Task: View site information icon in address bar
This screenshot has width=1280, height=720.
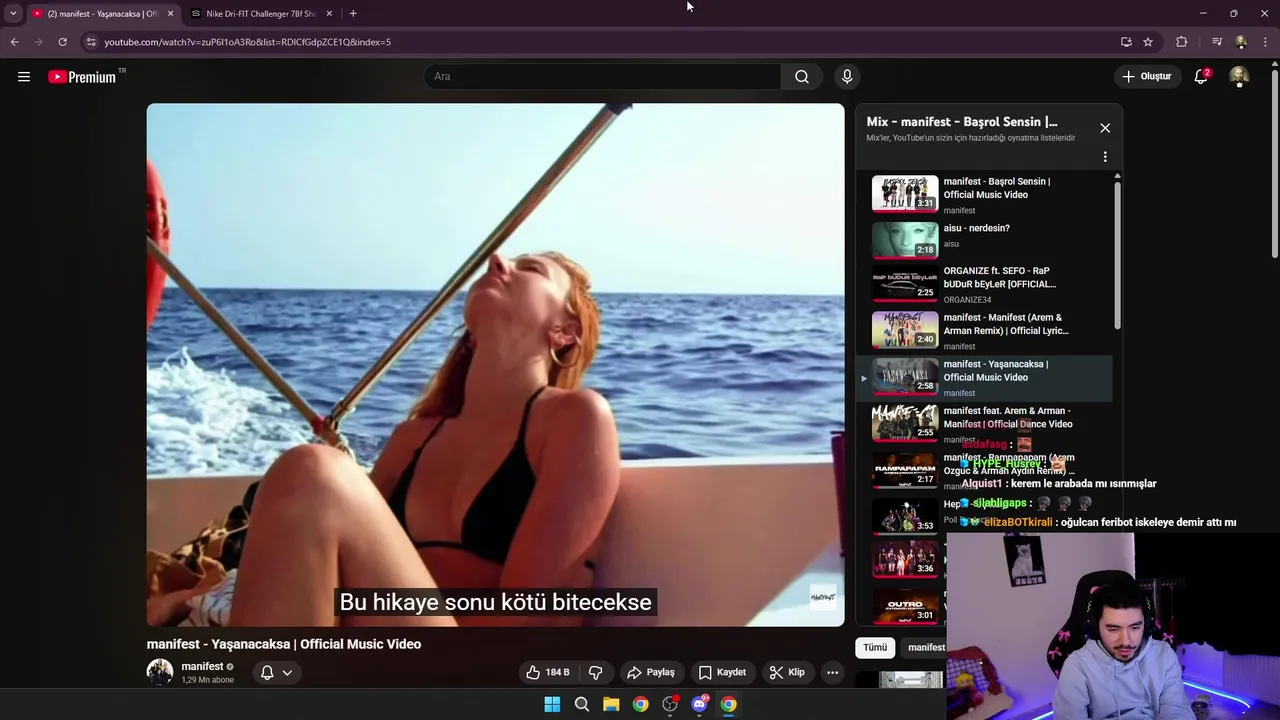Action: tap(91, 42)
